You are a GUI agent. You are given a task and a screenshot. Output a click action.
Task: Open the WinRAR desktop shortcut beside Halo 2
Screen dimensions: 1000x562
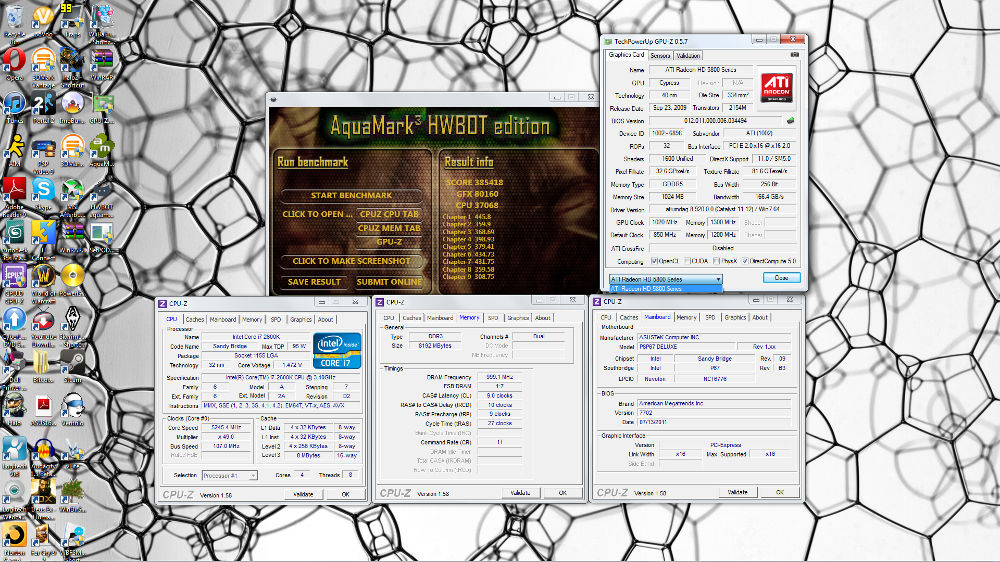coord(101,62)
